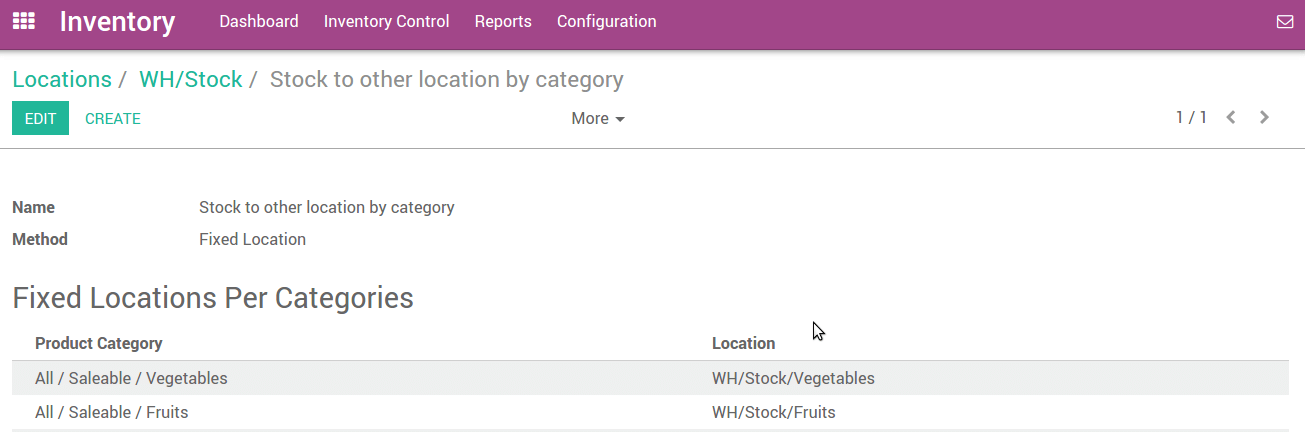This screenshot has height=432, width=1305.
Task: Click the WH/Stock/Vegetables location cell
Action: (793, 378)
